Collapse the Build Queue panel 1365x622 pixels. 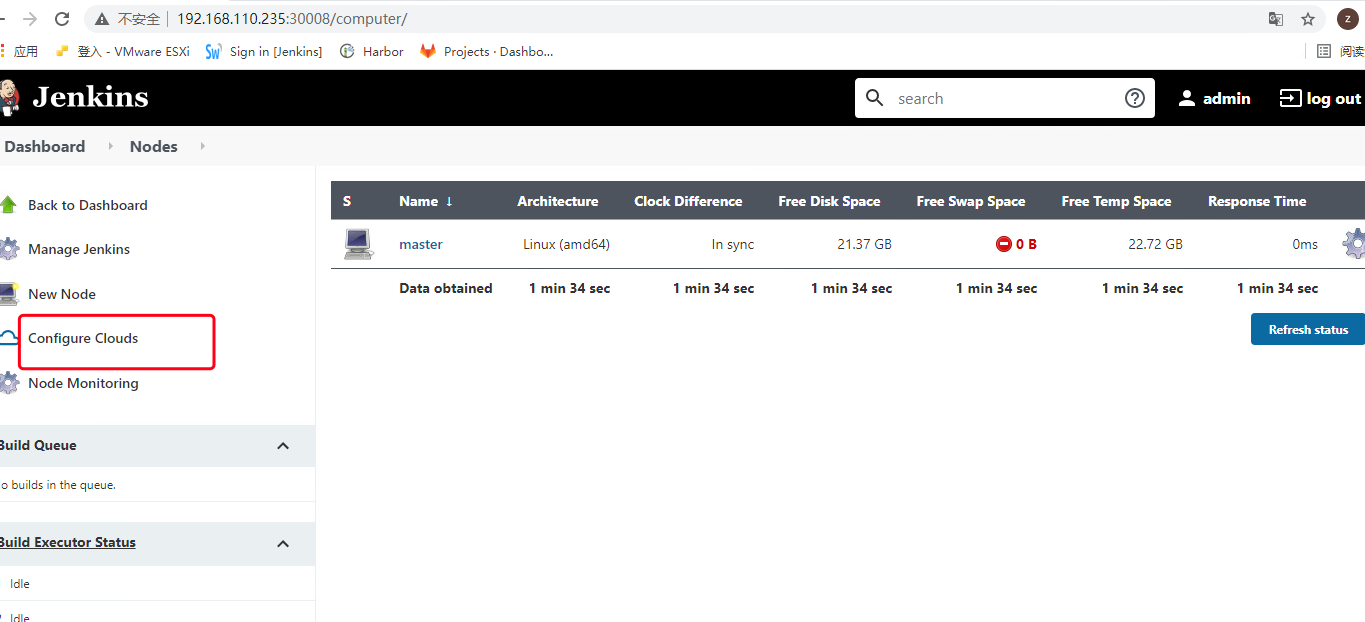coord(283,446)
